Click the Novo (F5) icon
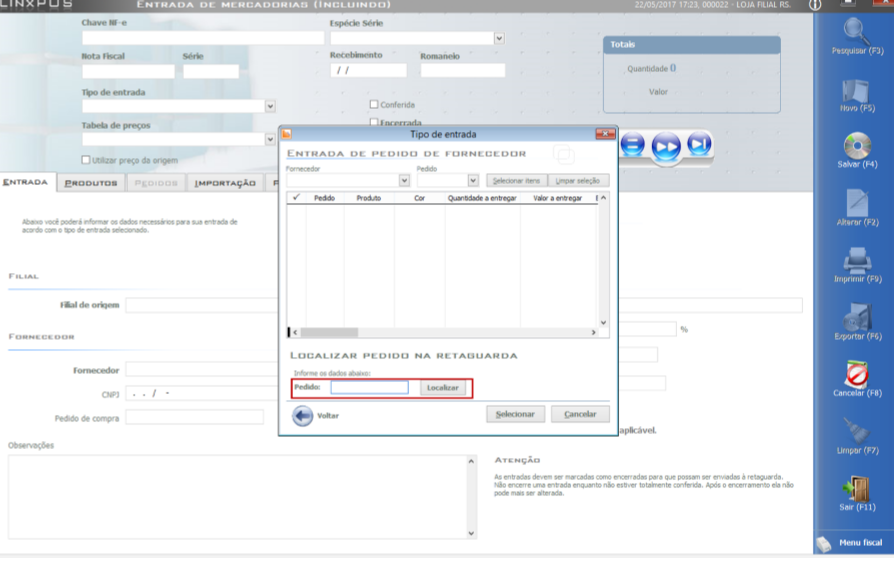The width and height of the screenshot is (894, 562). point(856,91)
